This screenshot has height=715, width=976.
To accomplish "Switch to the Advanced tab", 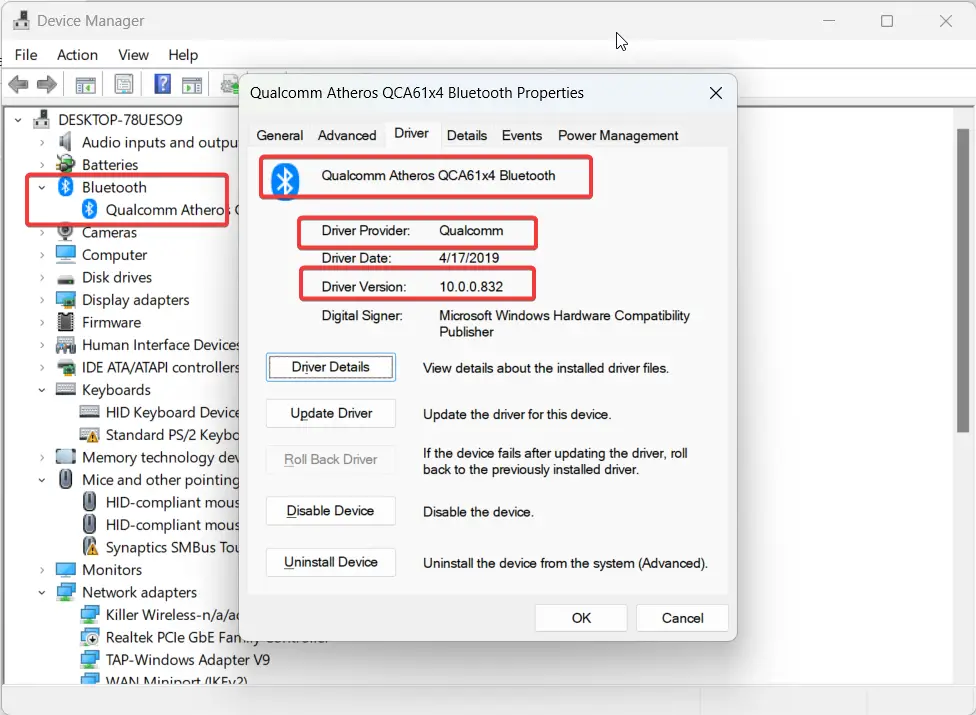I will tap(347, 135).
